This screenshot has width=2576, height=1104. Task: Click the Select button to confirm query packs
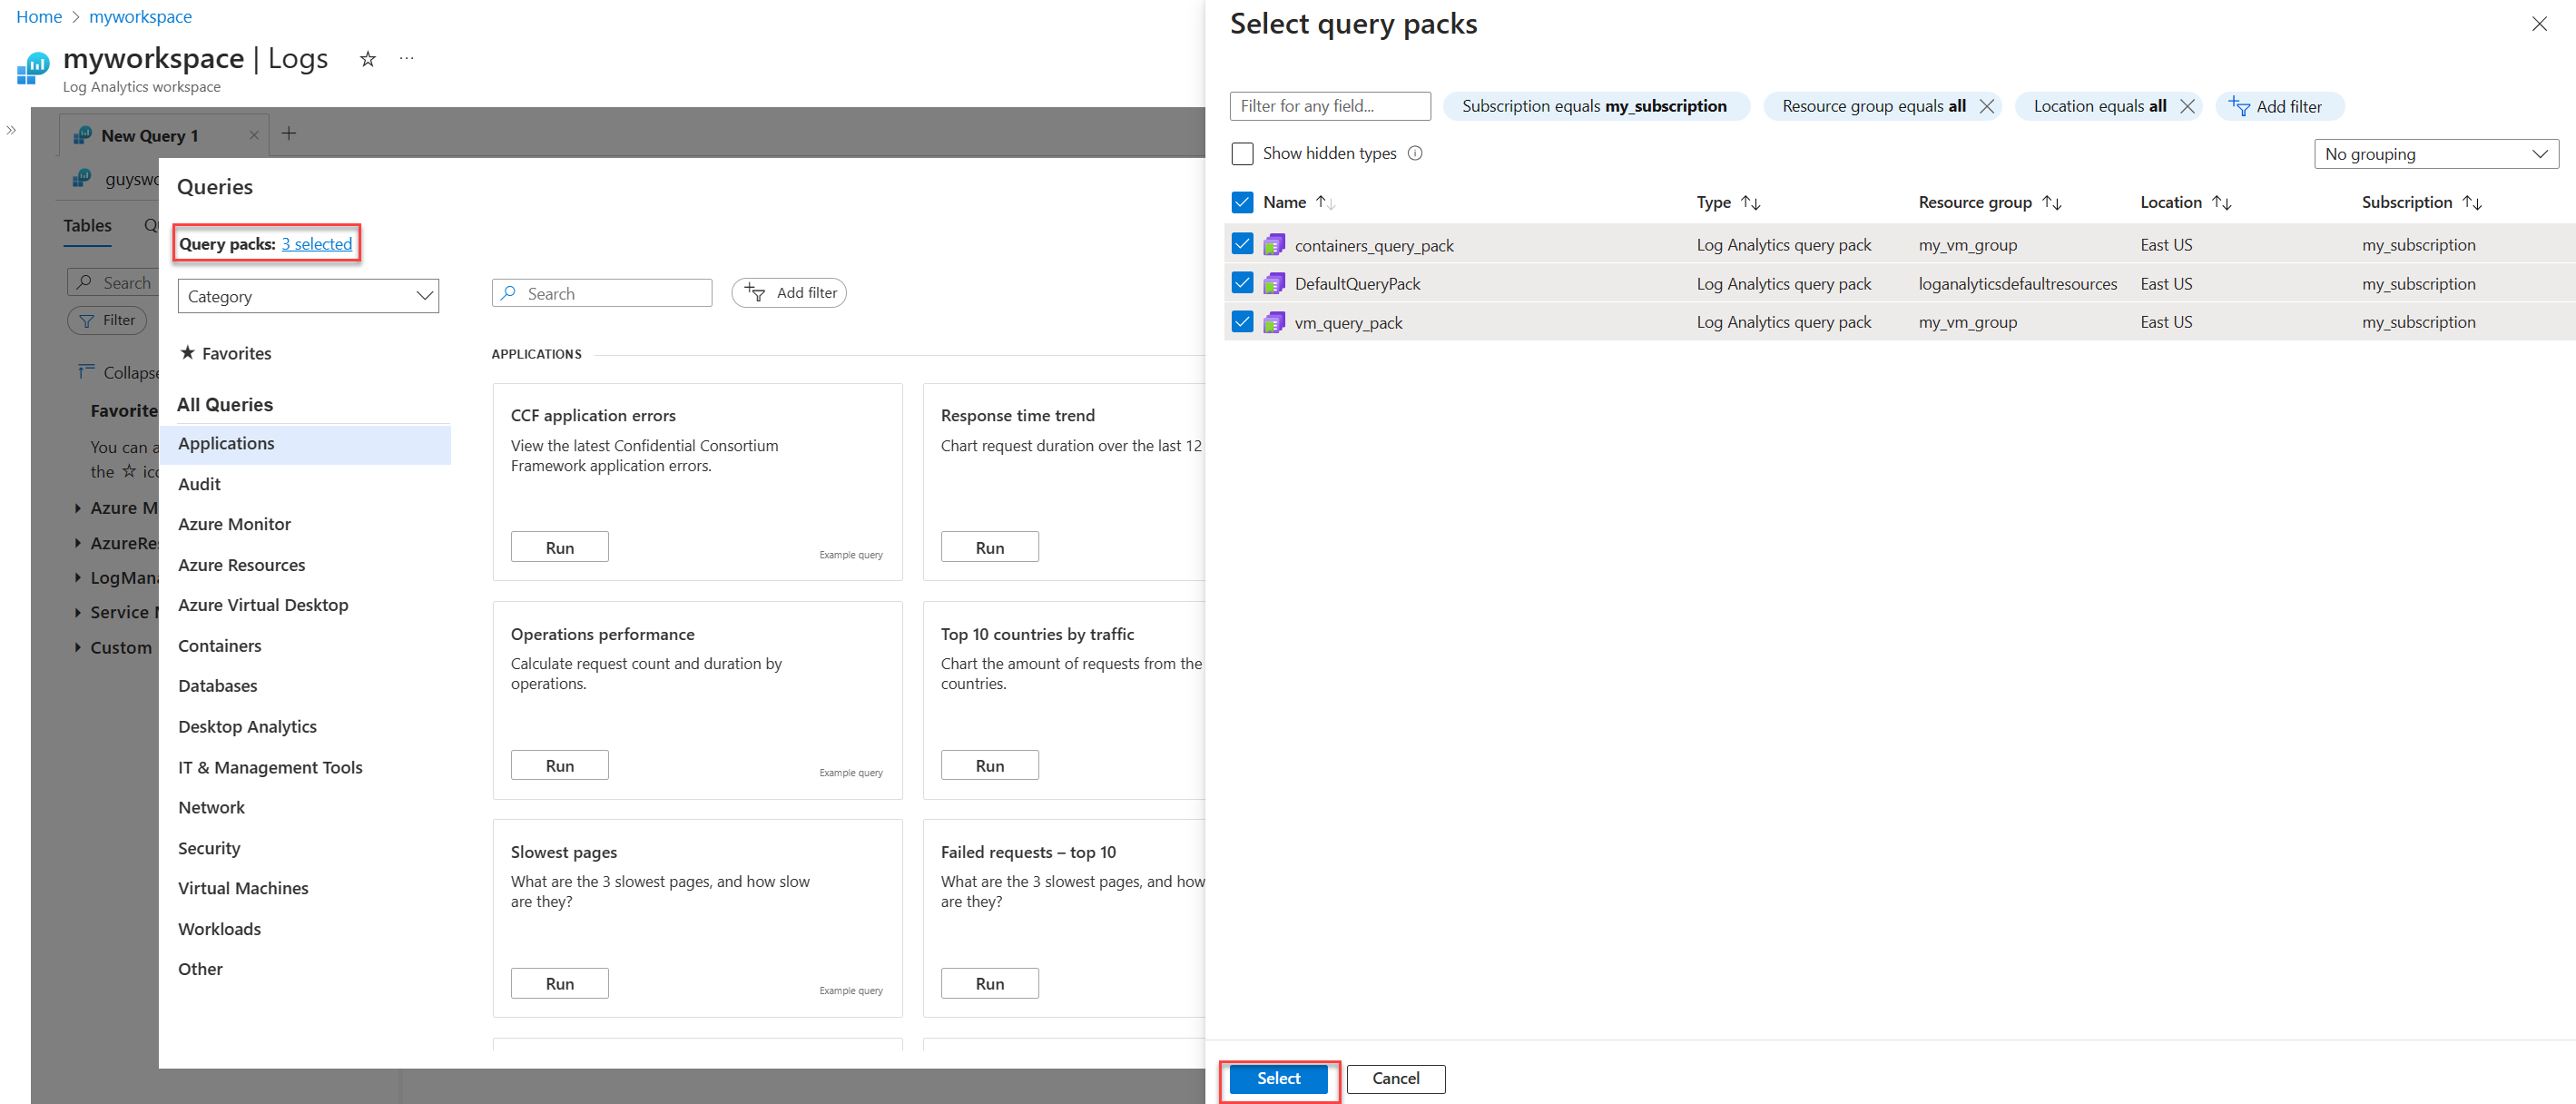coord(1278,1078)
